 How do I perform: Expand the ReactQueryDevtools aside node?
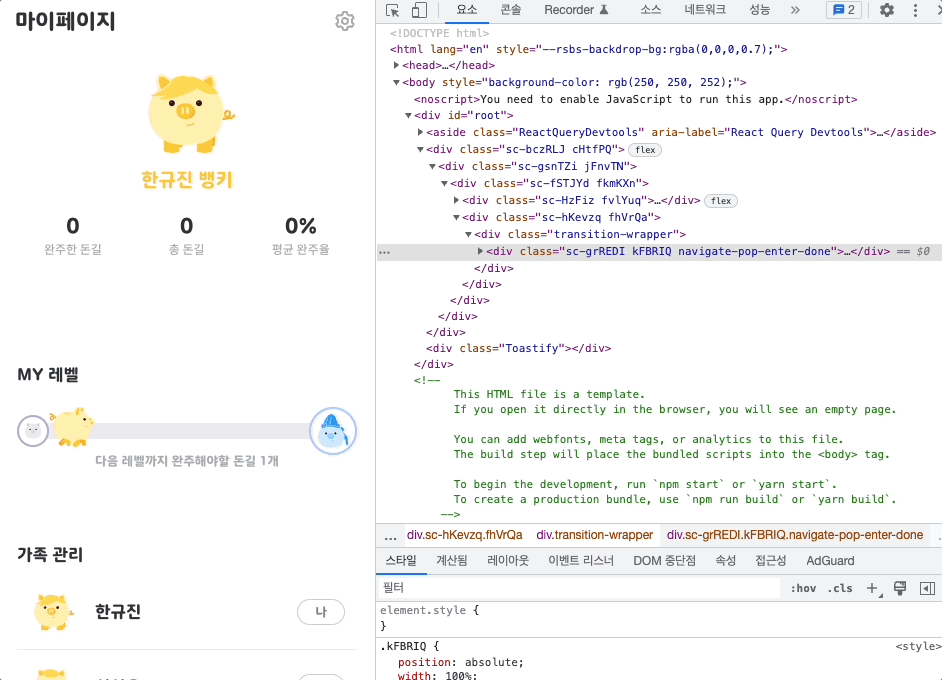point(421,132)
